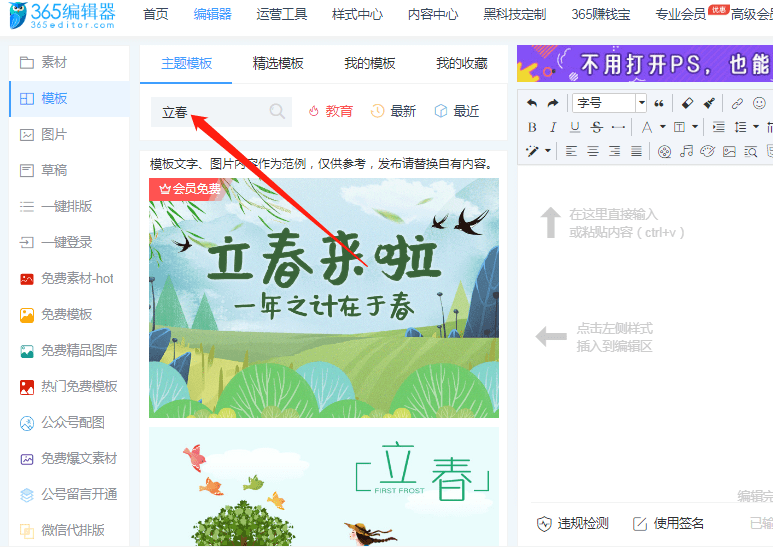This screenshot has height=547, width=773.
Task: Show 最近 used templates
Action: (457, 111)
